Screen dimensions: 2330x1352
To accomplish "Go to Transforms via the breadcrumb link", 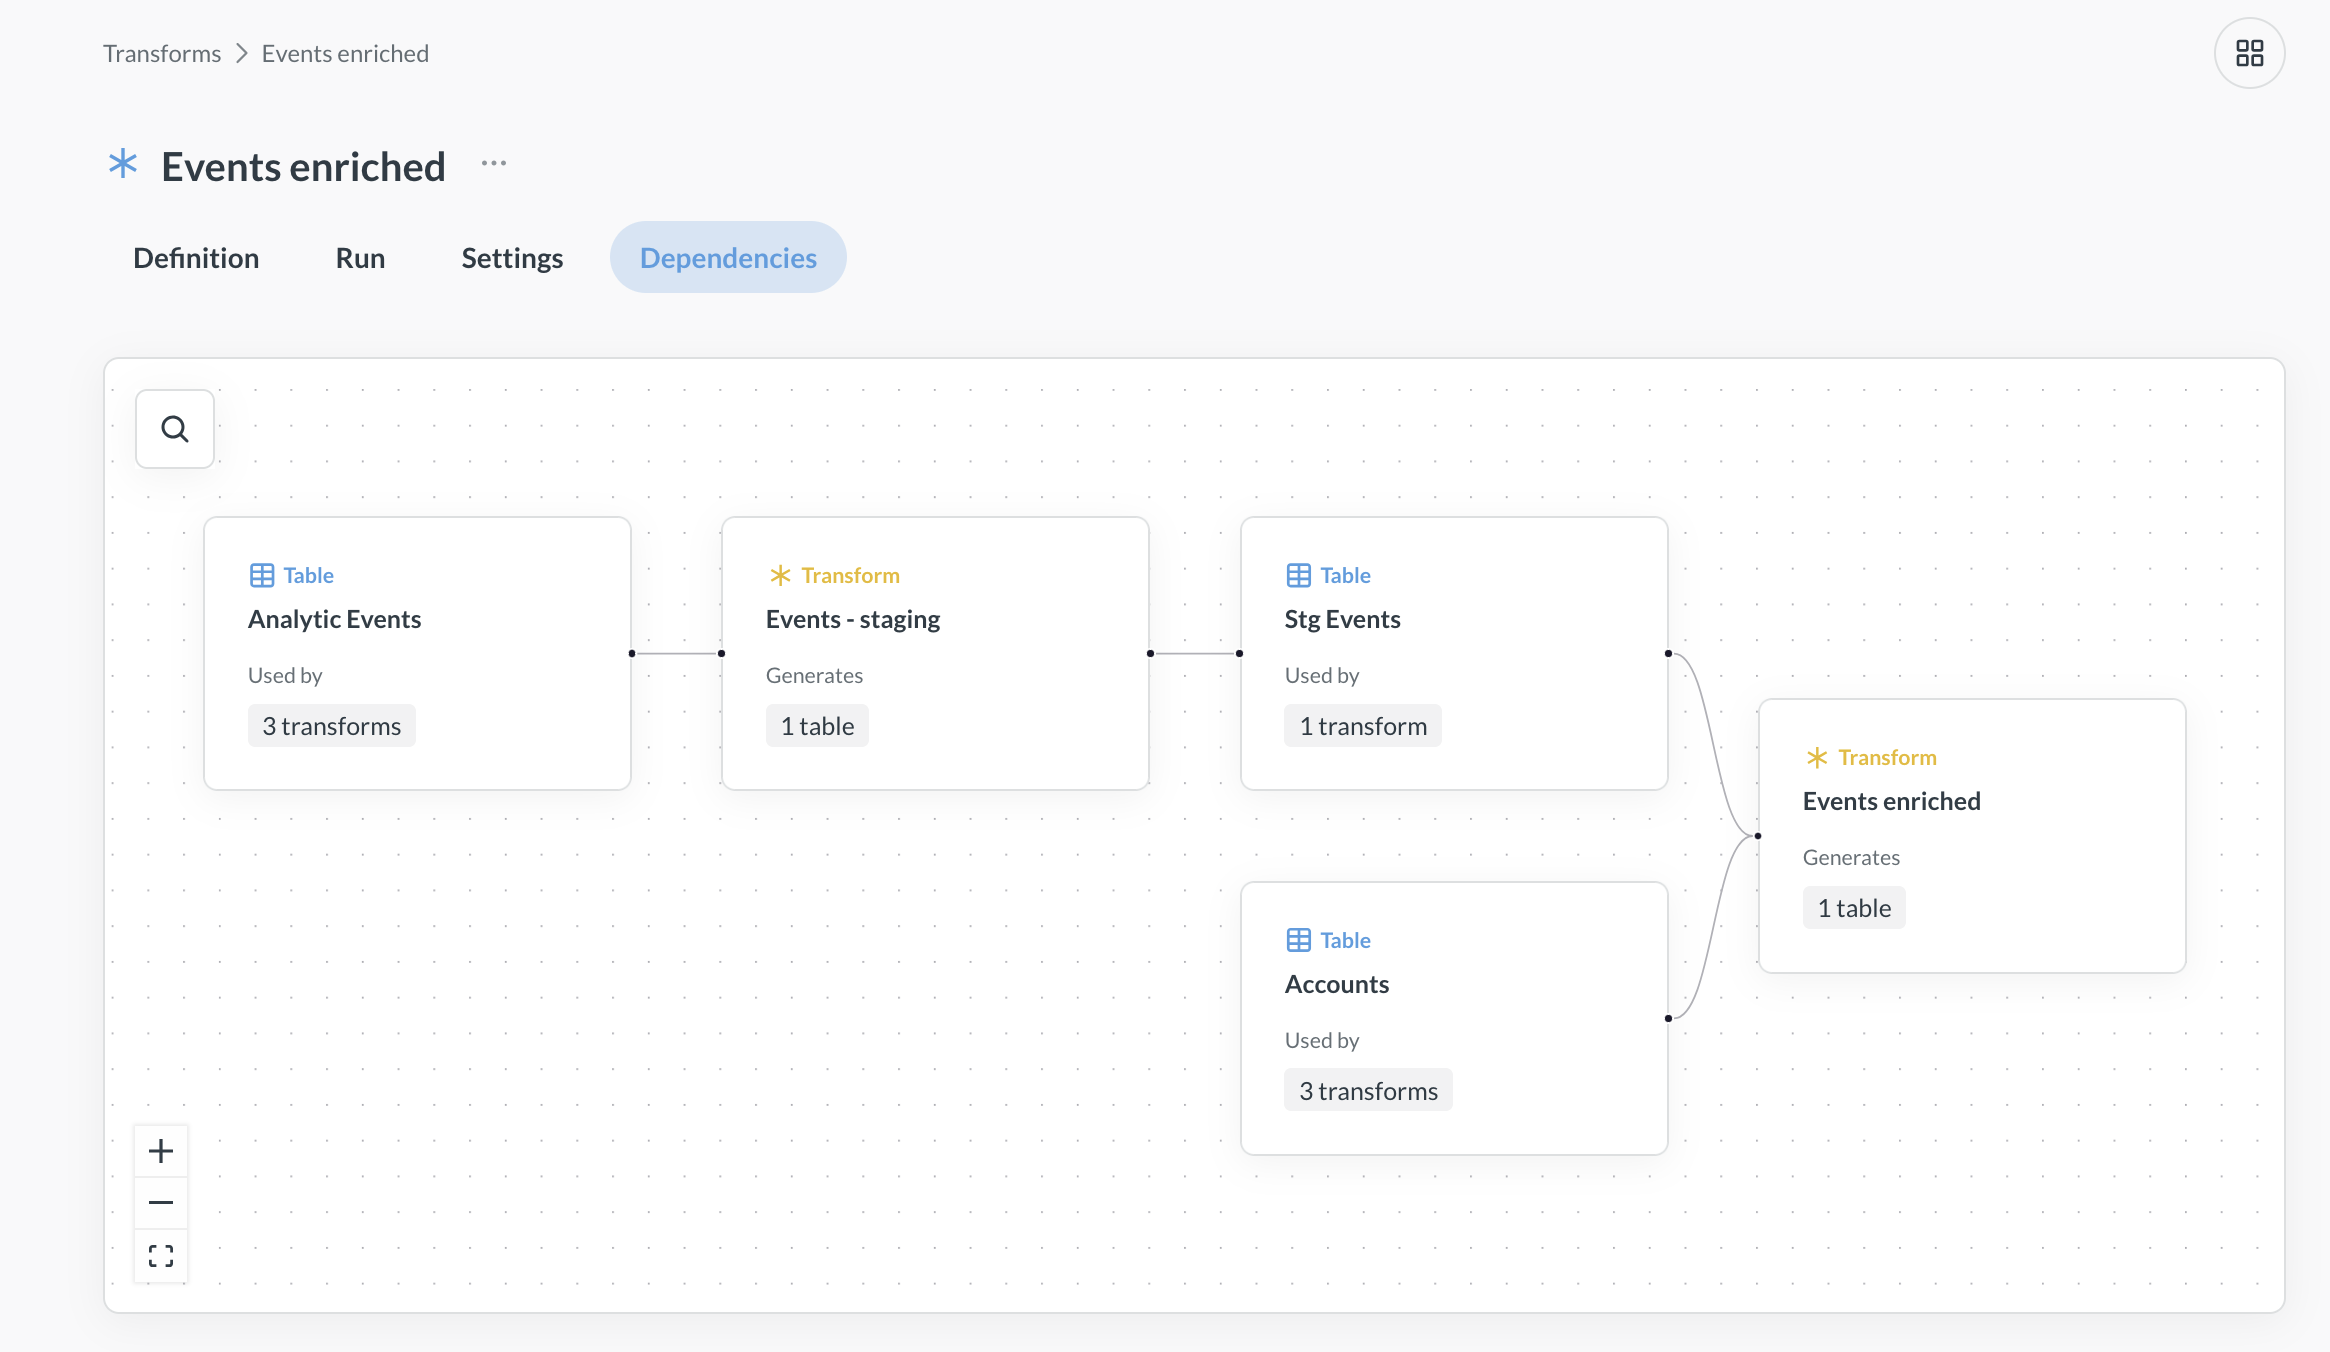I will coord(162,52).
